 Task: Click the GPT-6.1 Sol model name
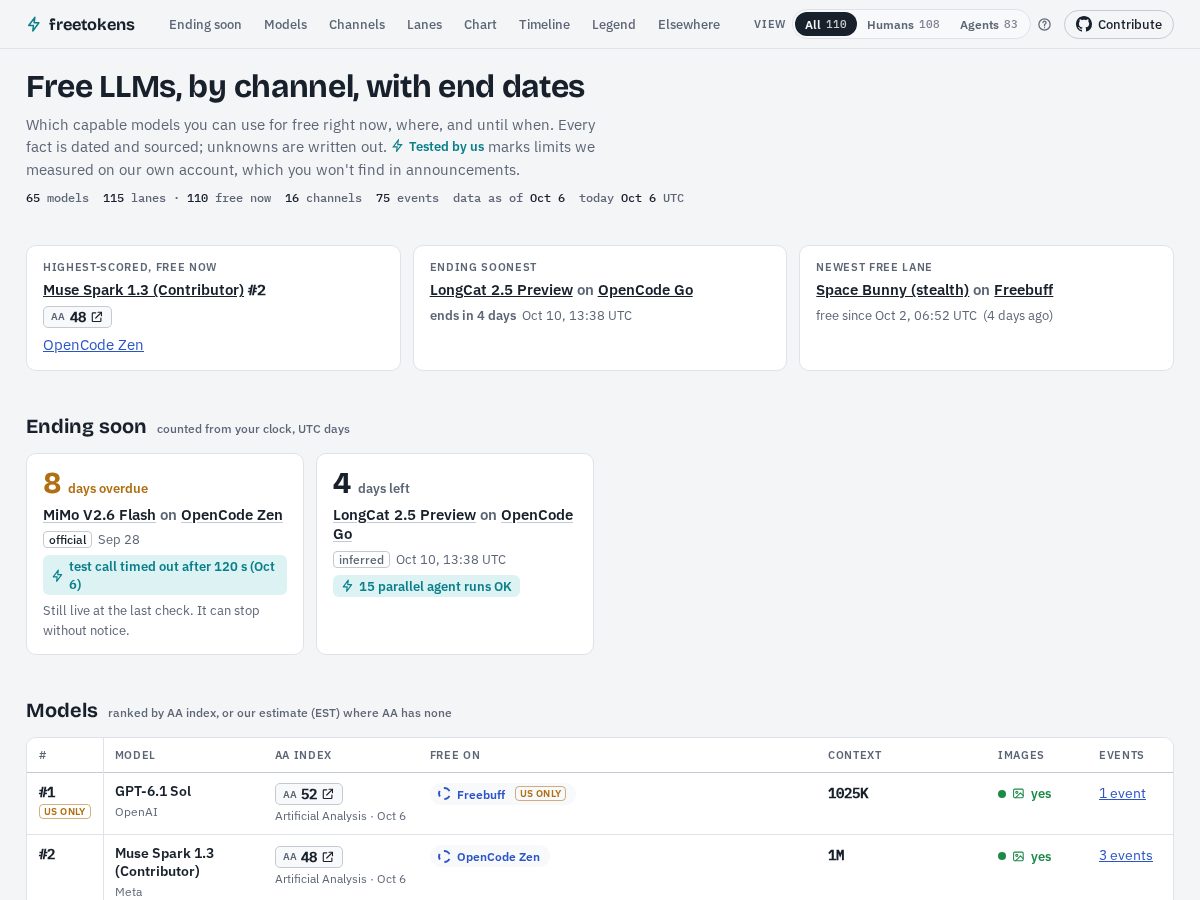[x=153, y=791]
